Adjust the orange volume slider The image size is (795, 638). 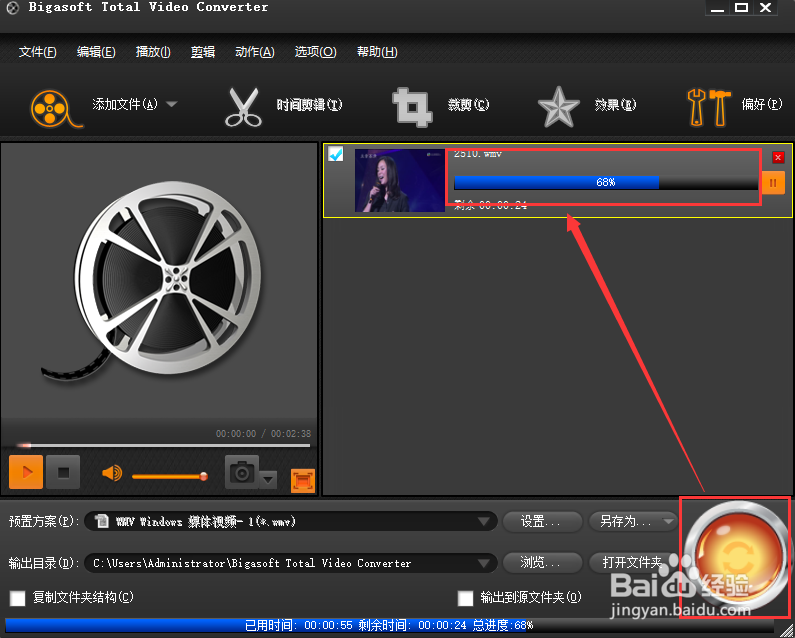[x=169, y=476]
